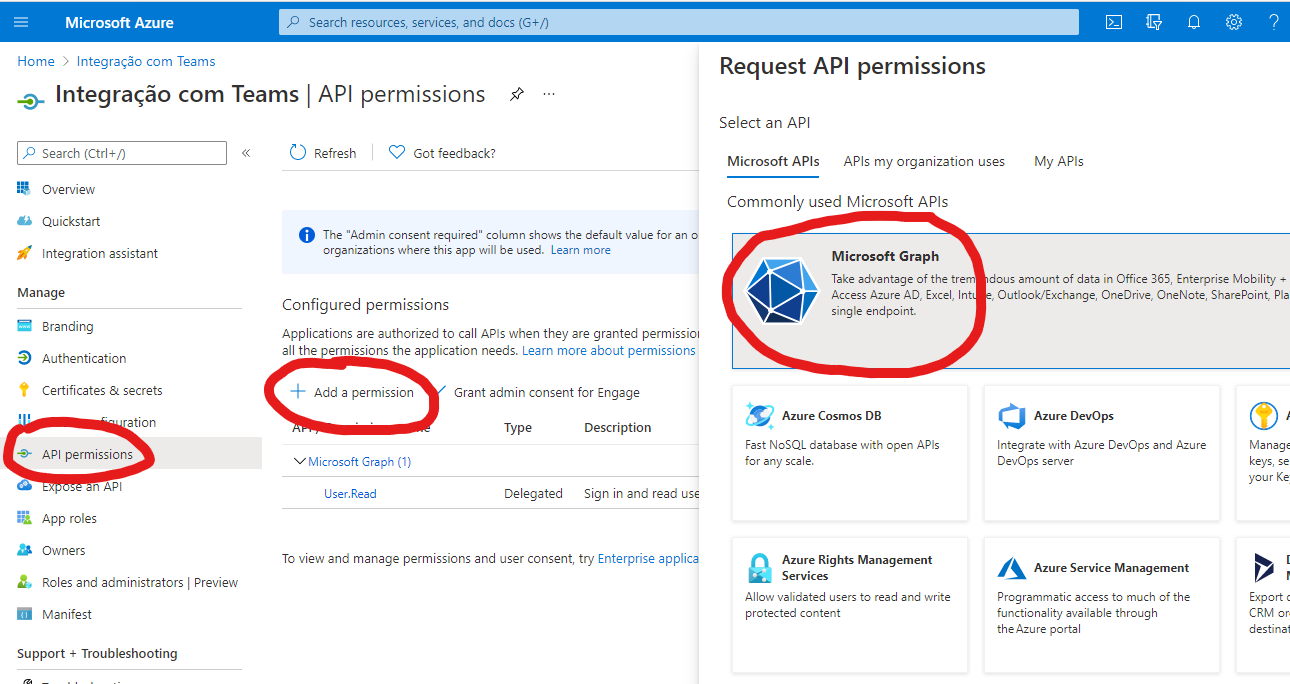Choose the Azure Cosmos DB card

tap(850, 453)
